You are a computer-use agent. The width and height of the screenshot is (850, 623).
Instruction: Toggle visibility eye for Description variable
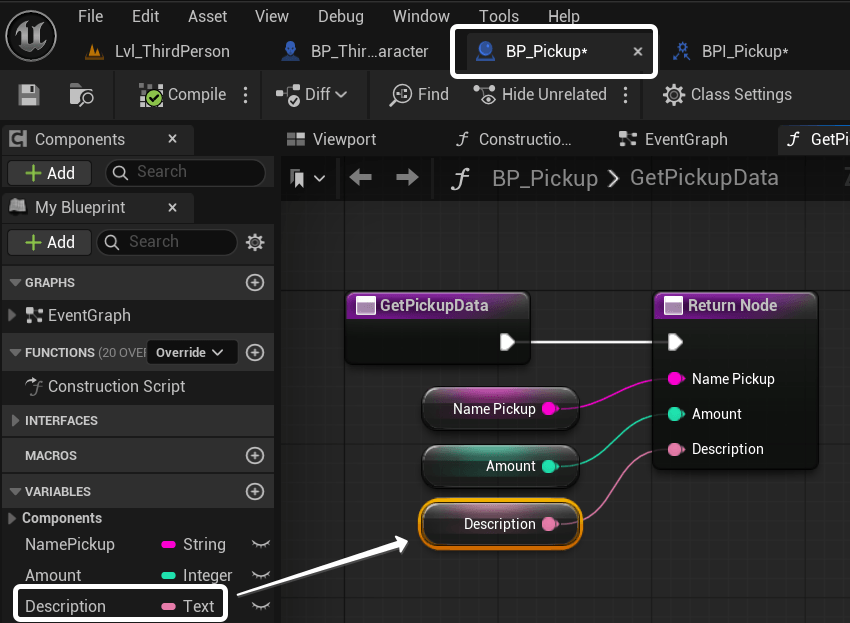260,606
